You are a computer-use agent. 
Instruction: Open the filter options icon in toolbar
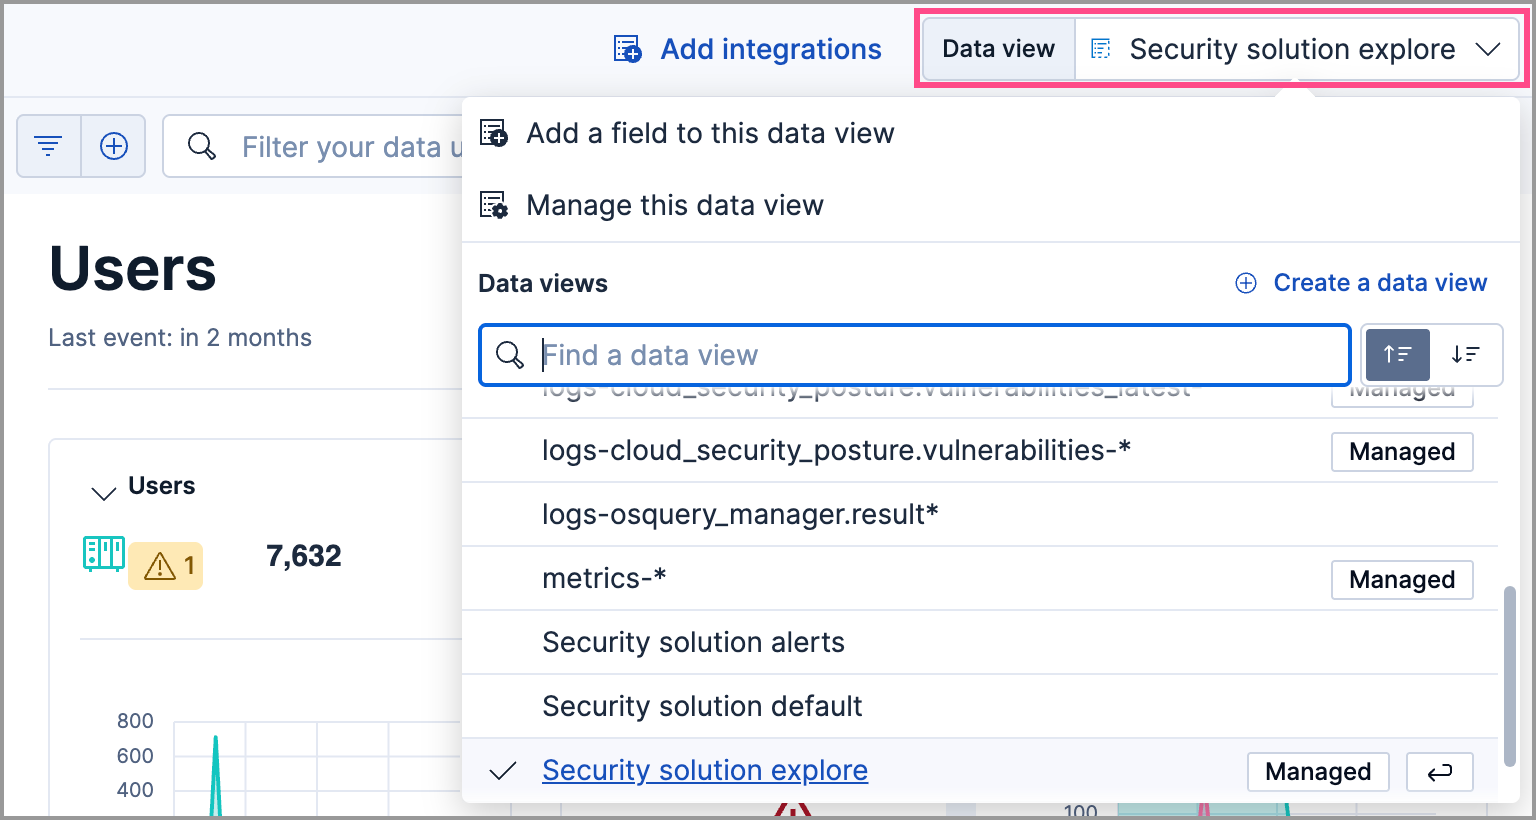click(48, 145)
